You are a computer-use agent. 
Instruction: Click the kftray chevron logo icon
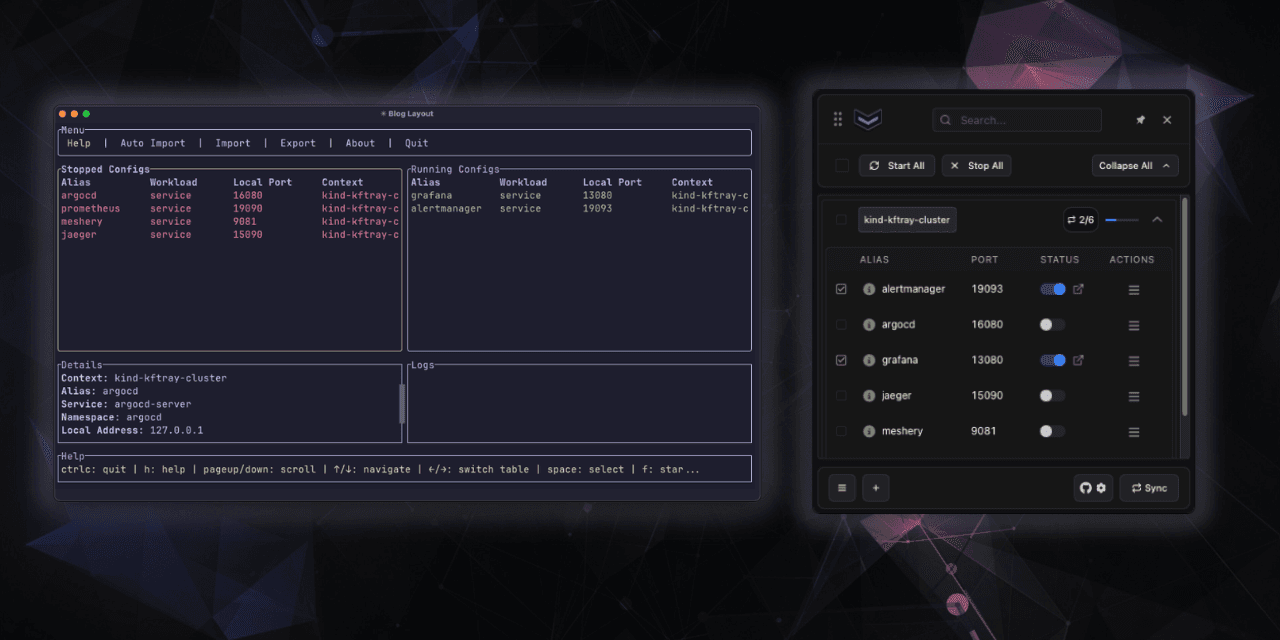pyautogui.click(x=868, y=118)
